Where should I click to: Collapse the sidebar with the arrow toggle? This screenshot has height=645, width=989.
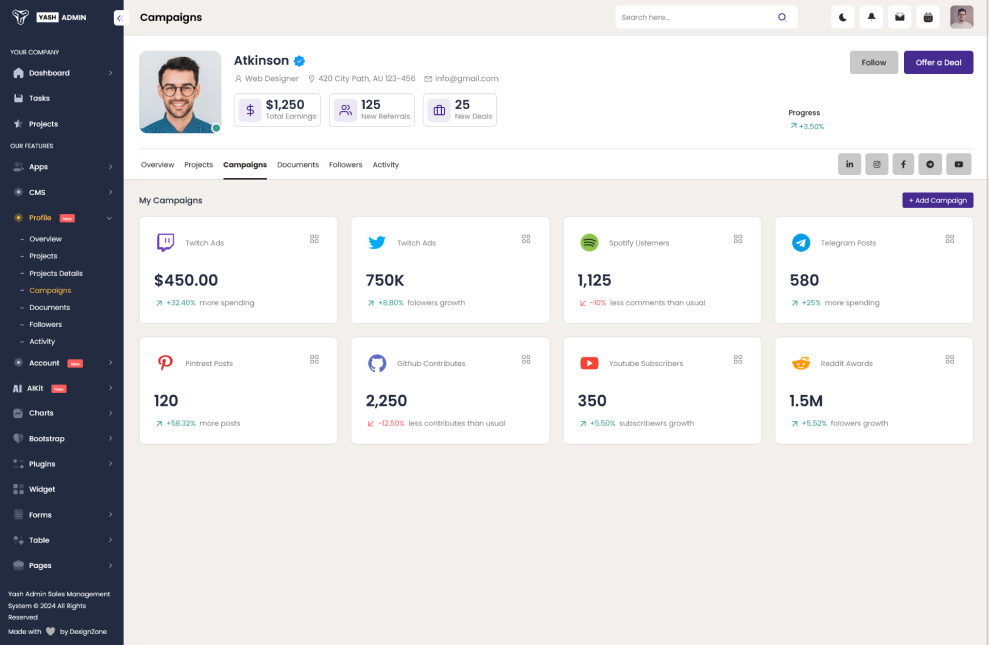[x=120, y=18]
